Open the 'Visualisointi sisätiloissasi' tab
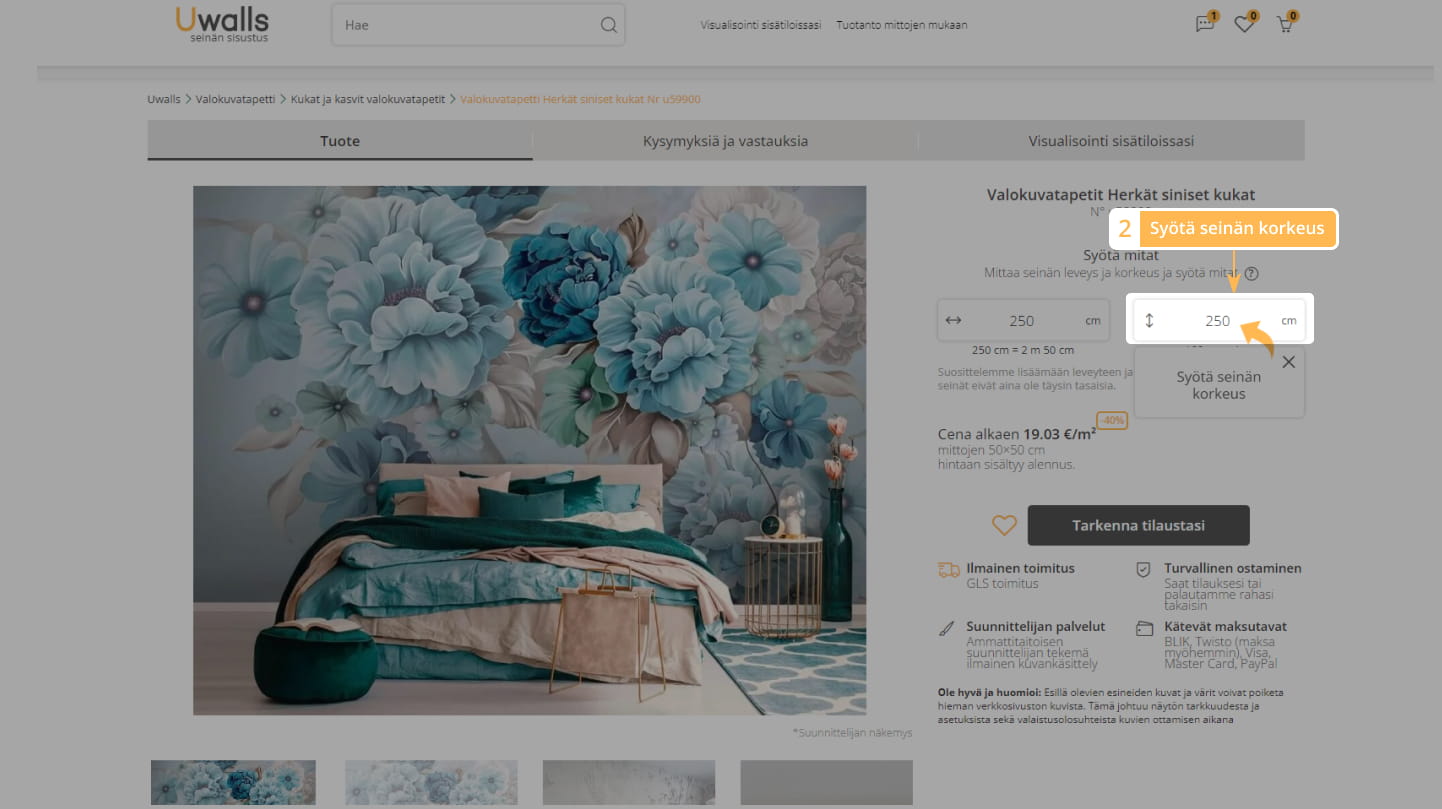Screen dimensions: 1442x809 1111,141
